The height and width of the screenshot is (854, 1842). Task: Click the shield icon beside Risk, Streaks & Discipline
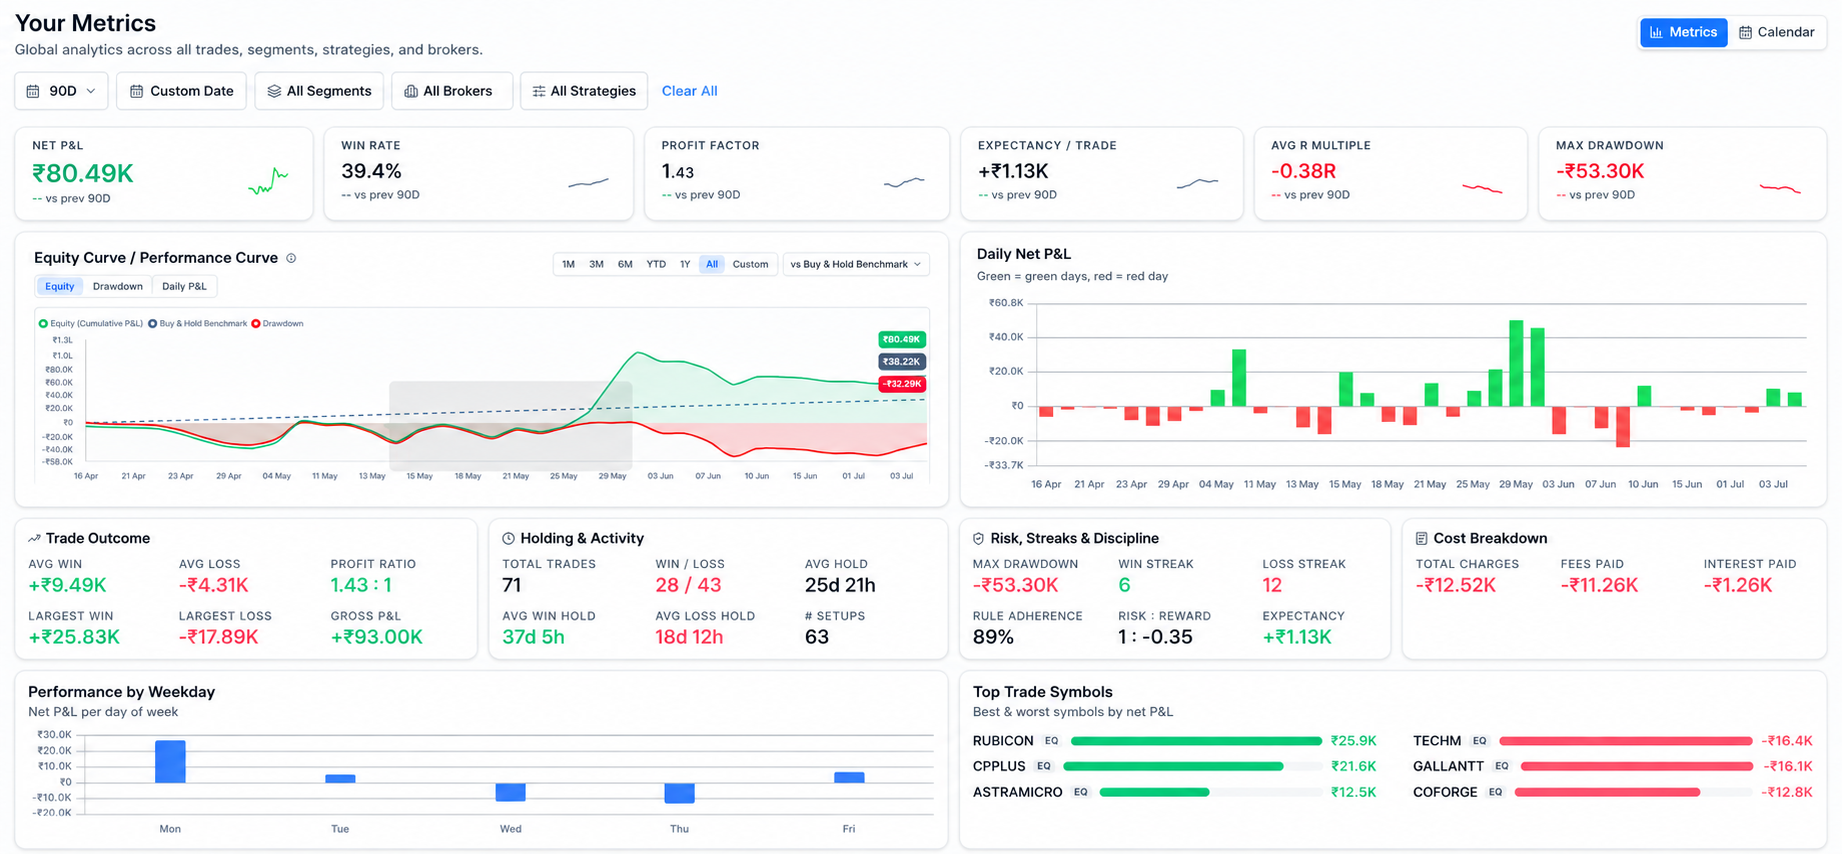[979, 538]
